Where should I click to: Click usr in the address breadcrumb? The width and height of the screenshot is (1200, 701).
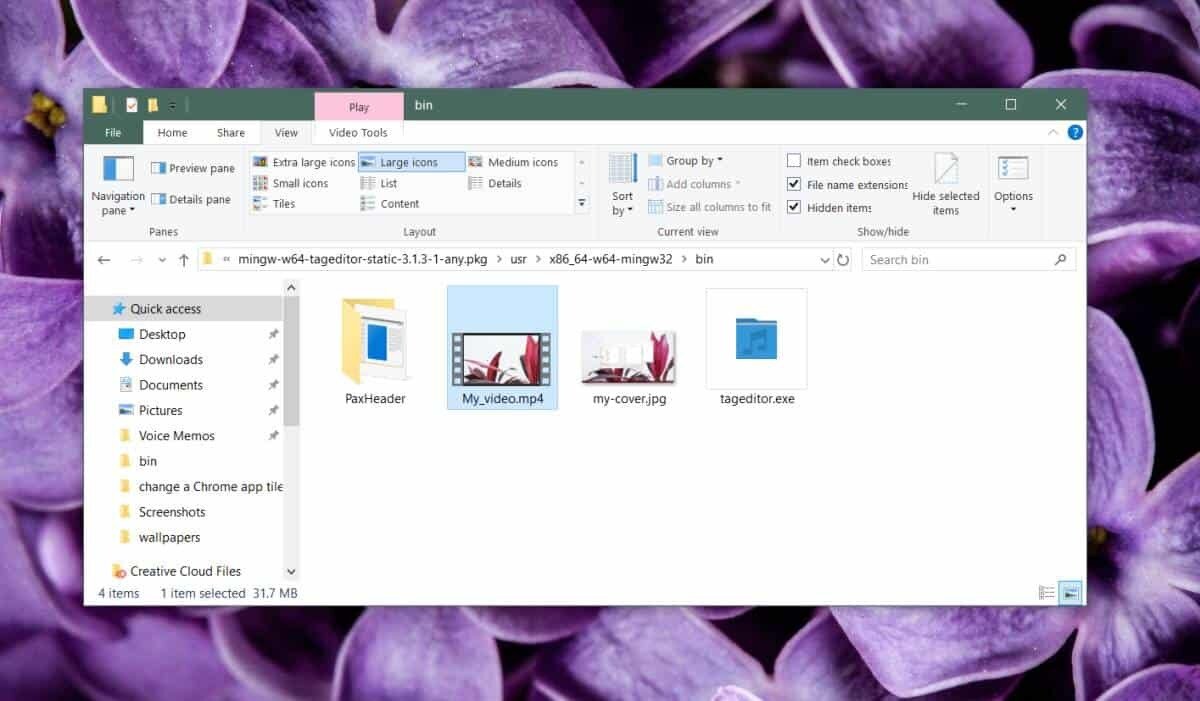[518, 259]
